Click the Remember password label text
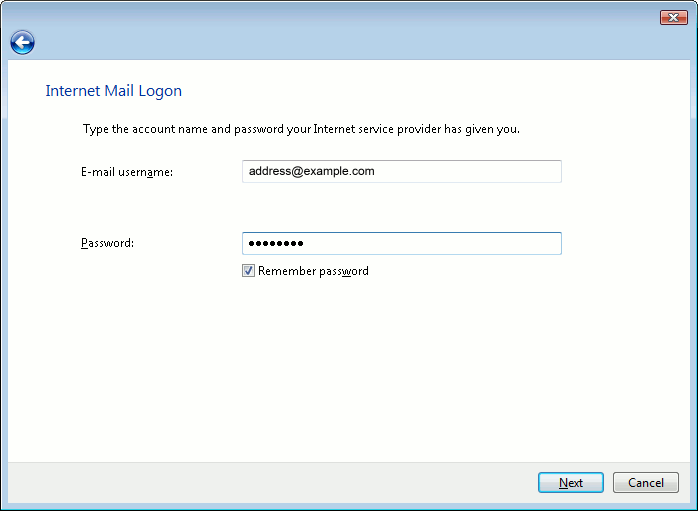This screenshot has height=511, width=698. click(x=313, y=271)
